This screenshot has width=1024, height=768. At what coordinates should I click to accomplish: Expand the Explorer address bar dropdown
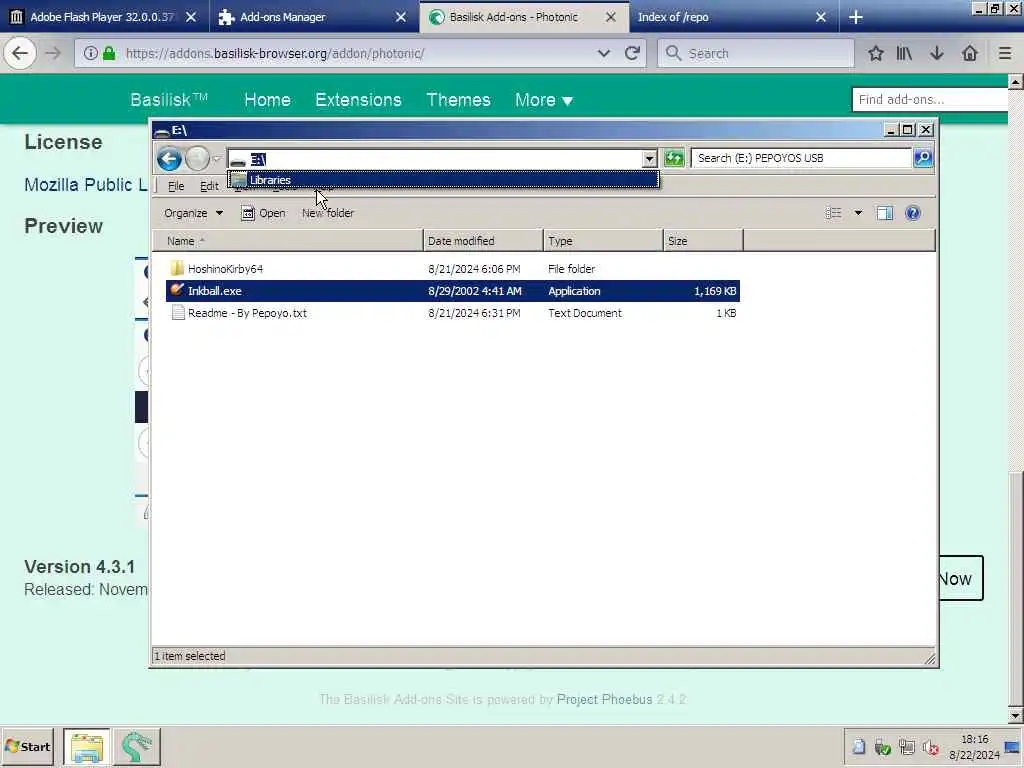click(x=648, y=159)
